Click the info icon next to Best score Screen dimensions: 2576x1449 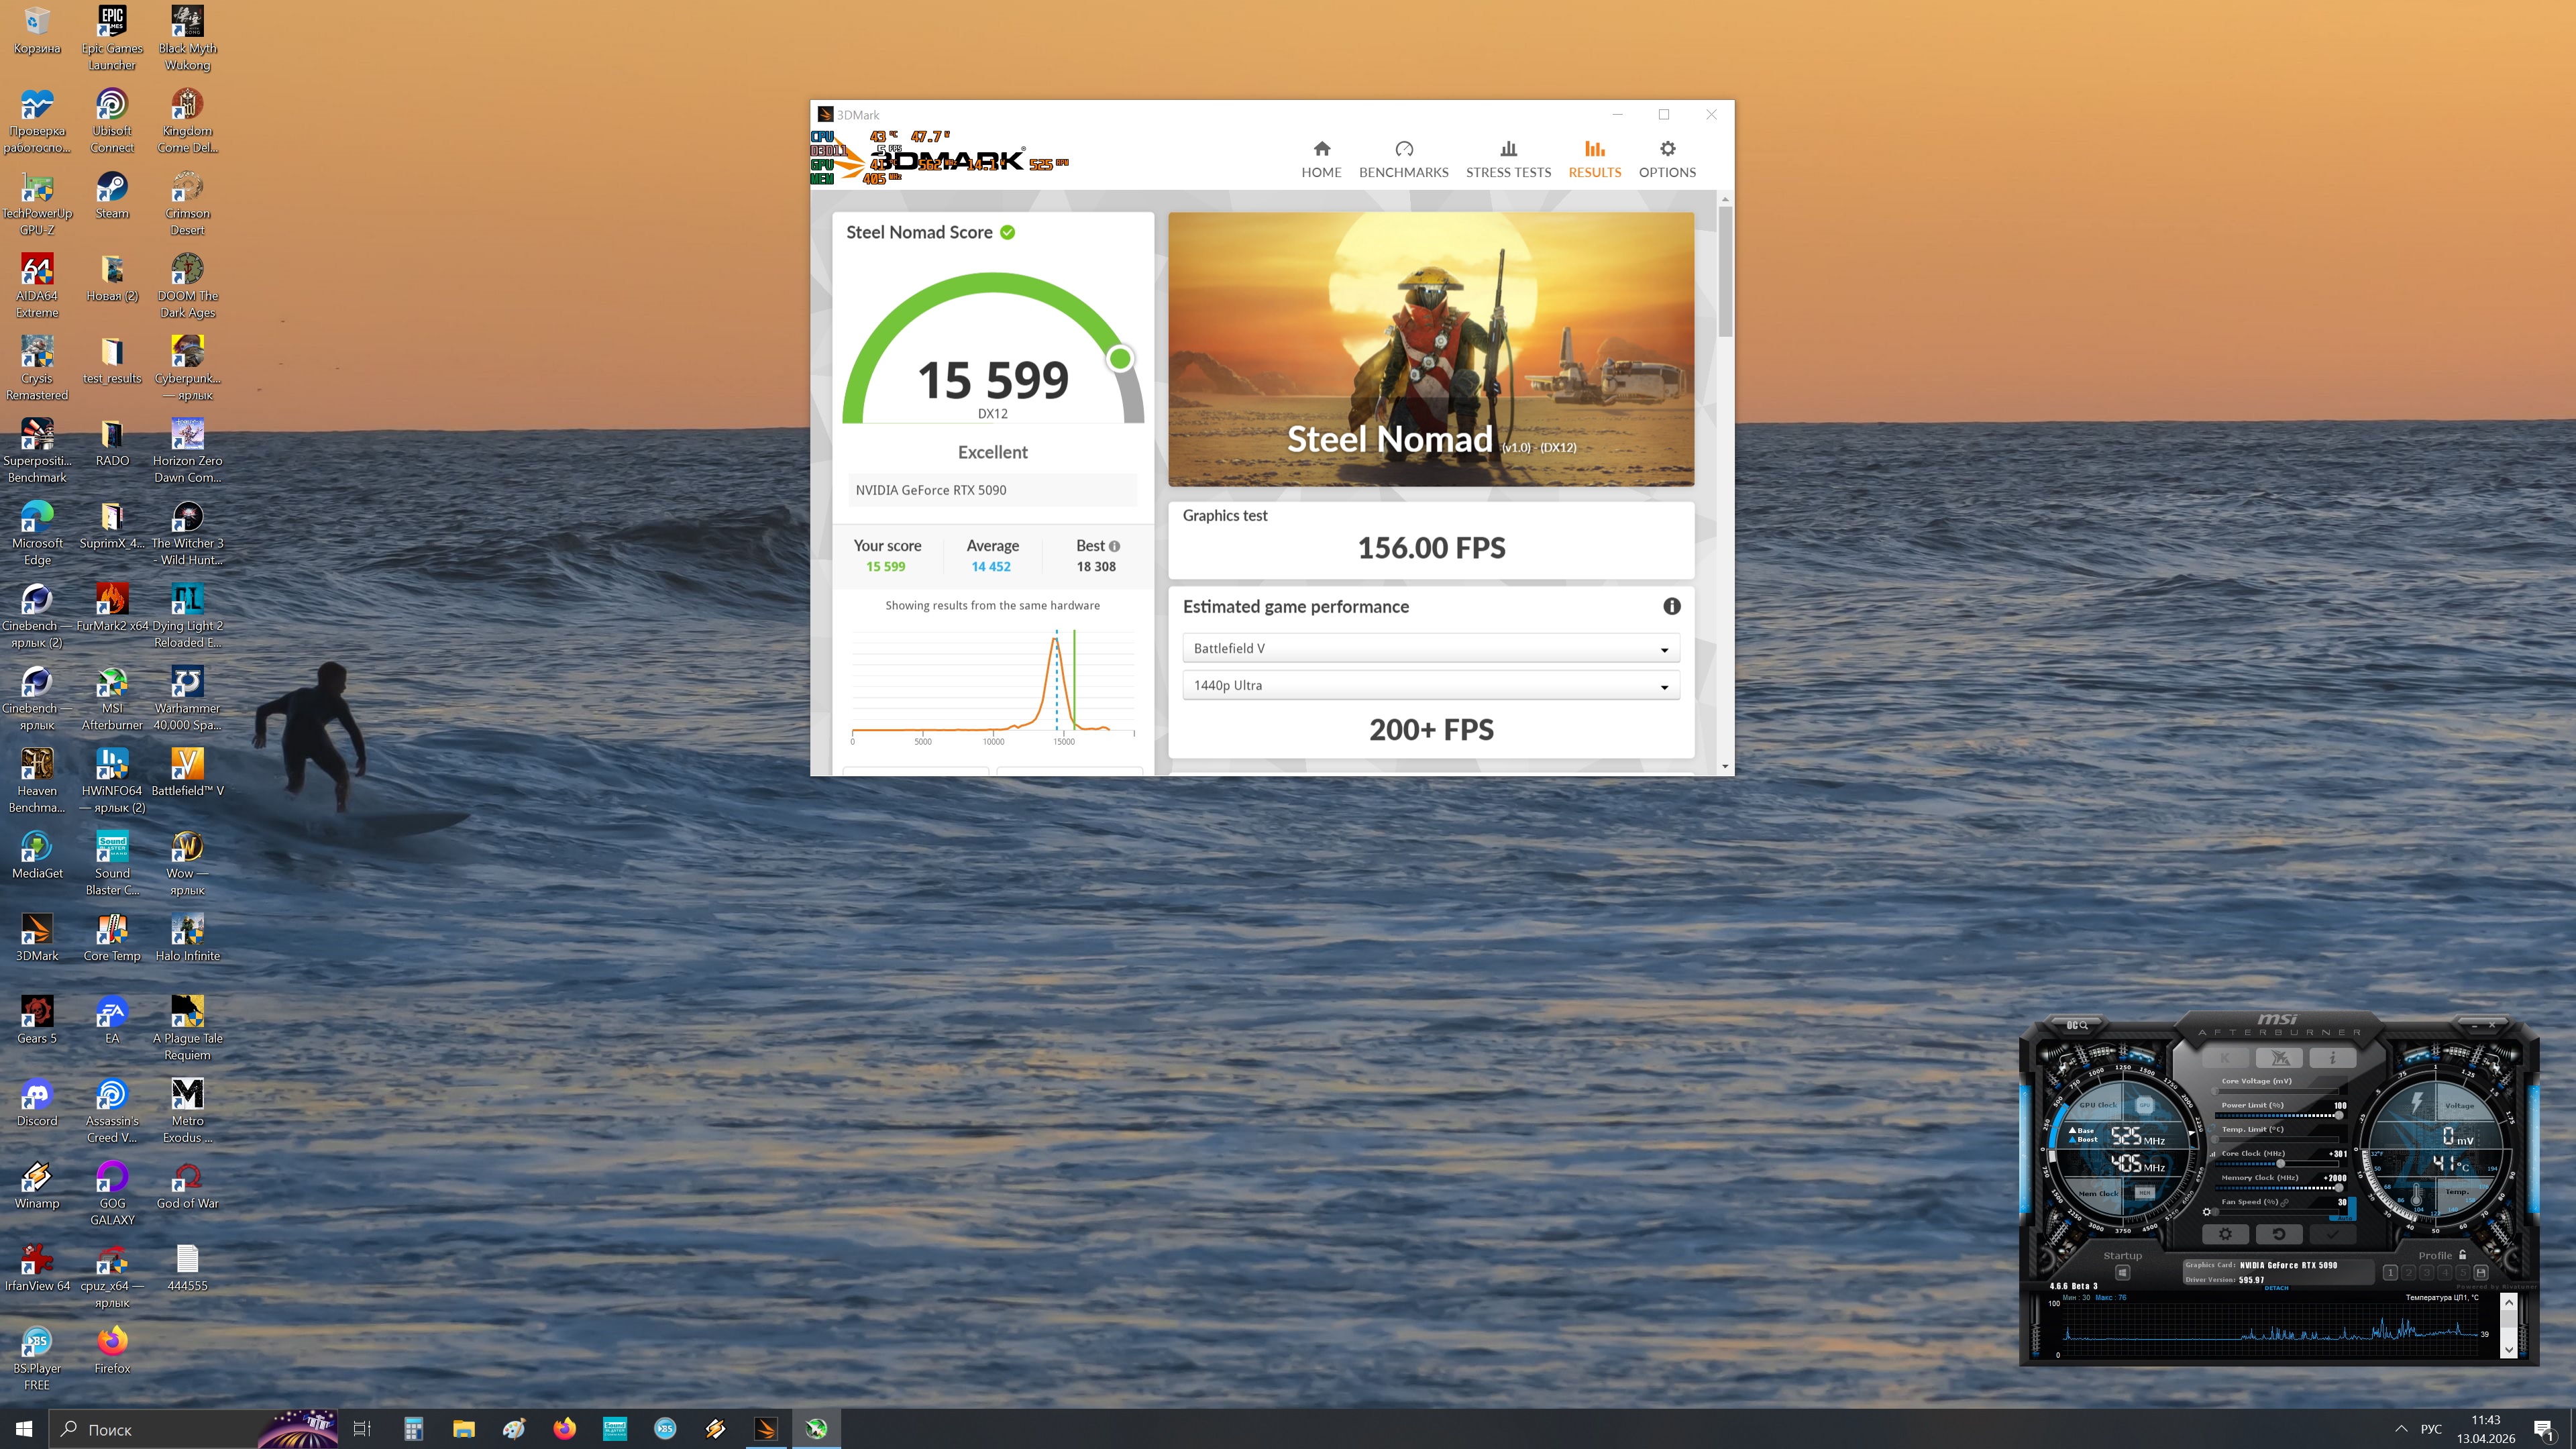(x=1114, y=546)
